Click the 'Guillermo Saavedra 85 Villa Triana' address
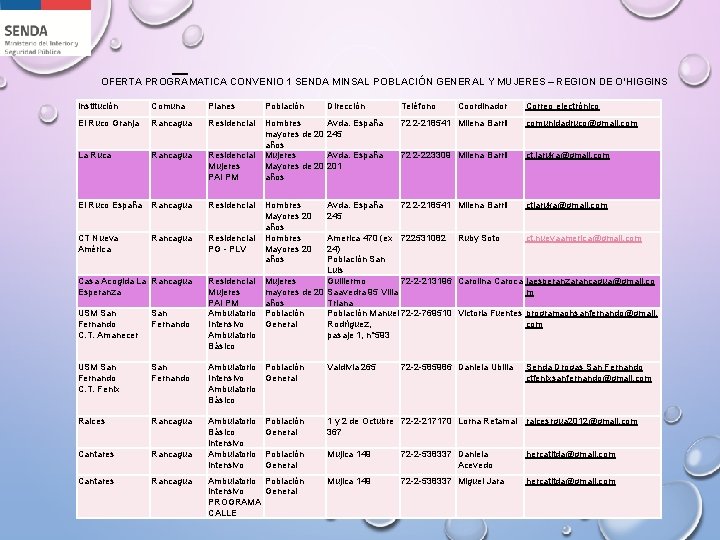The height and width of the screenshot is (540, 720). (363, 292)
